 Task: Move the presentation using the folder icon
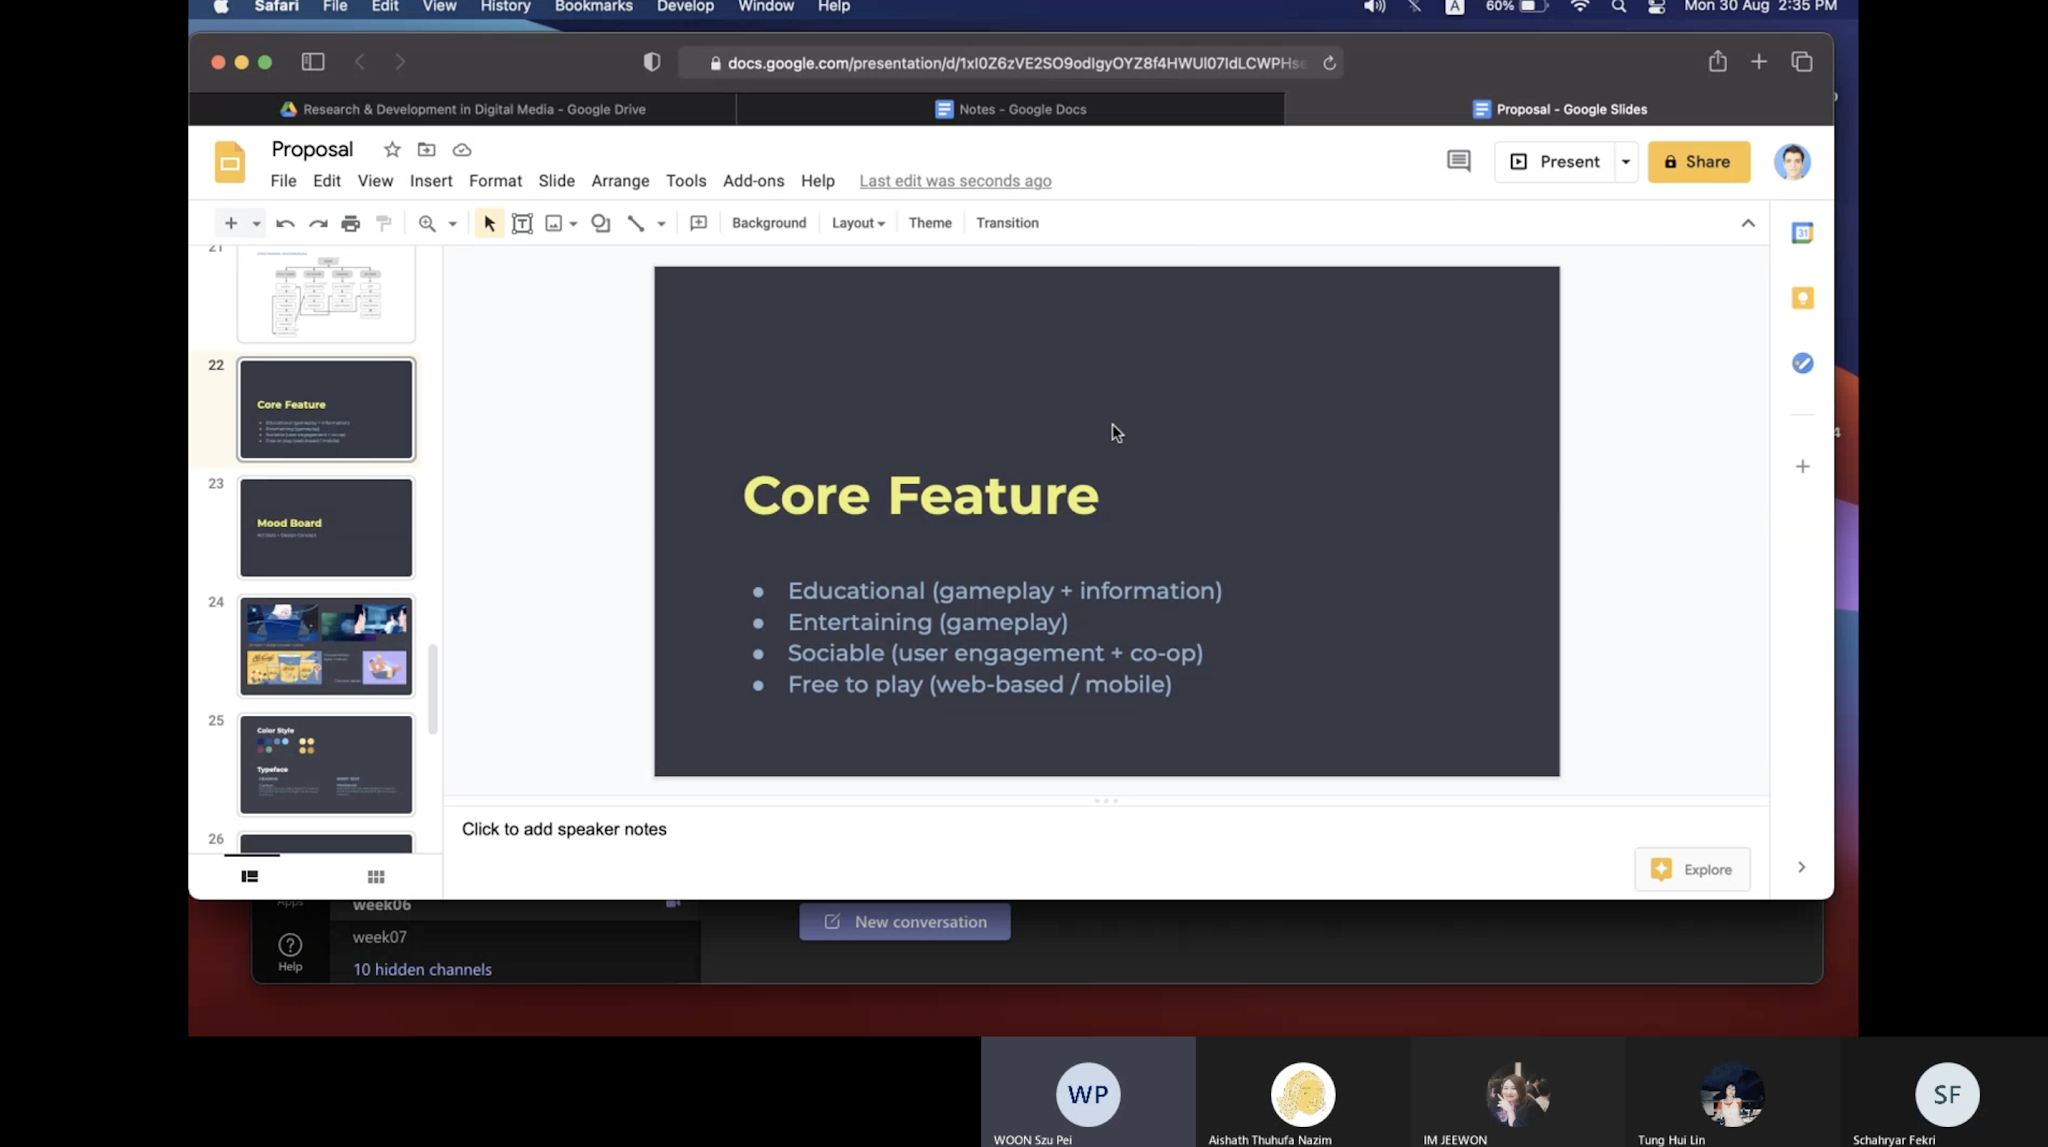427,150
